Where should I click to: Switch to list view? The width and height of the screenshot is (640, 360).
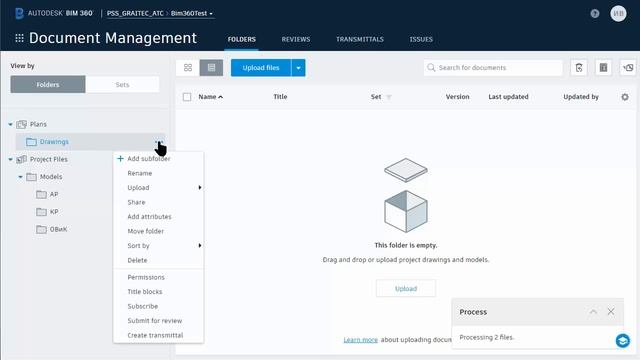[x=211, y=68]
